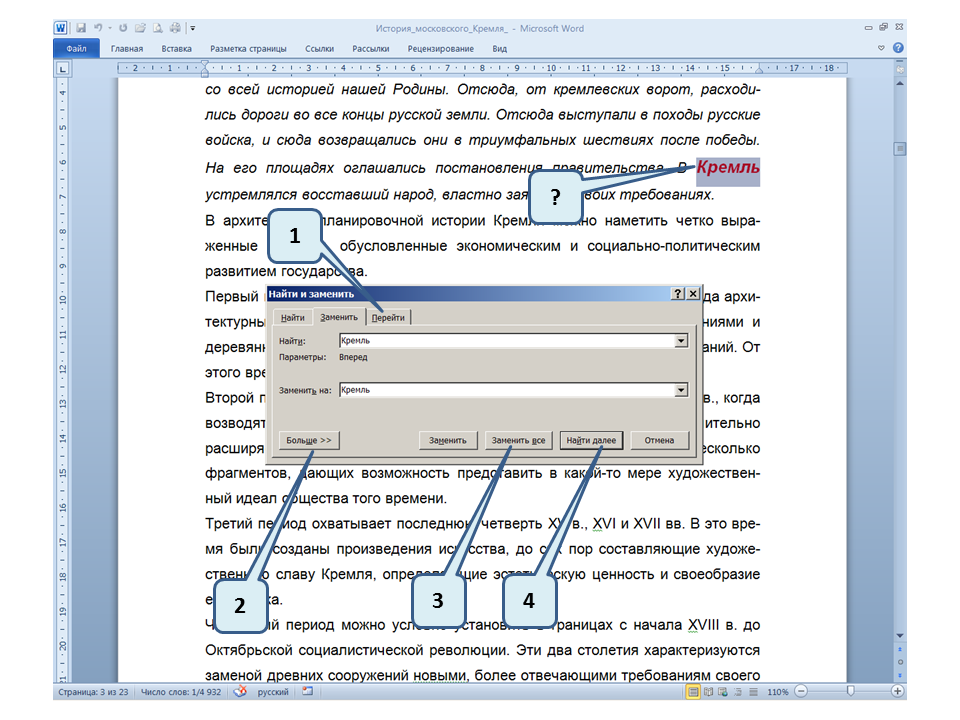Click the zoom in plus icon
Screen dimensions: 960x720
tap(898, 691)
